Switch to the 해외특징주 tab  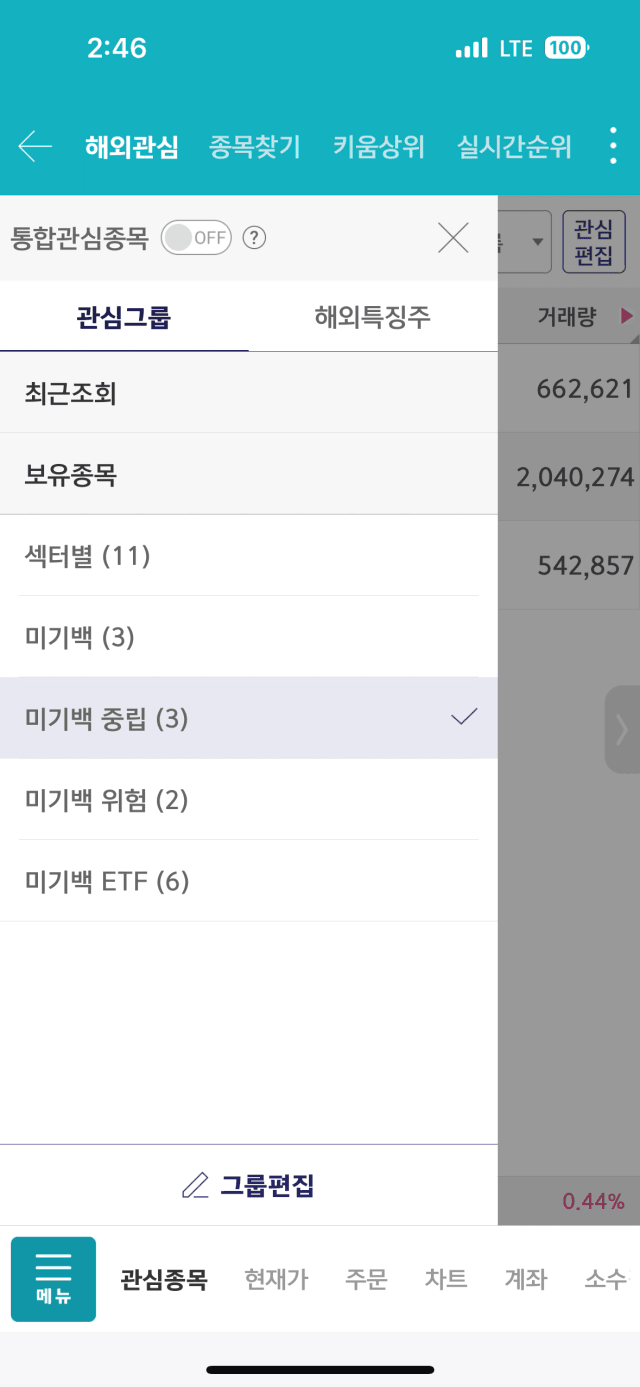372,318
